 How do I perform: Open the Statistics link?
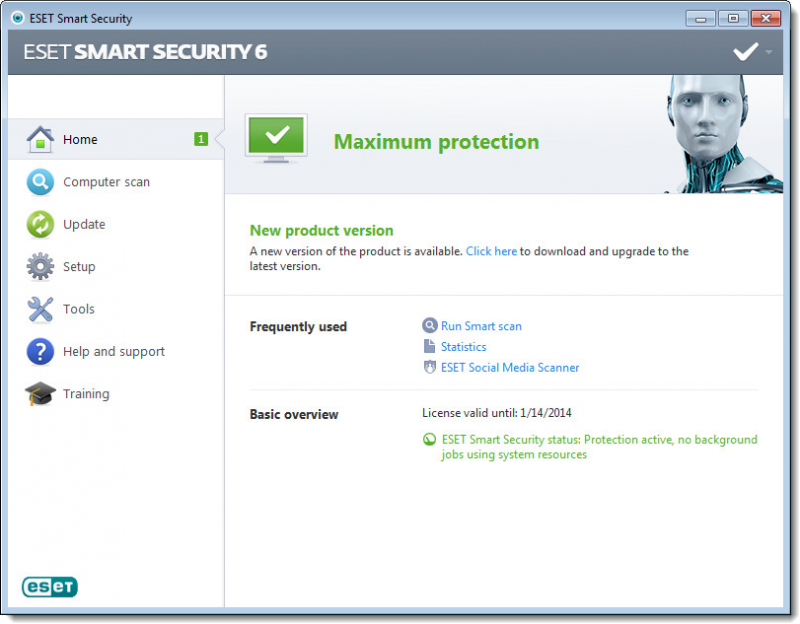(463, 347)
